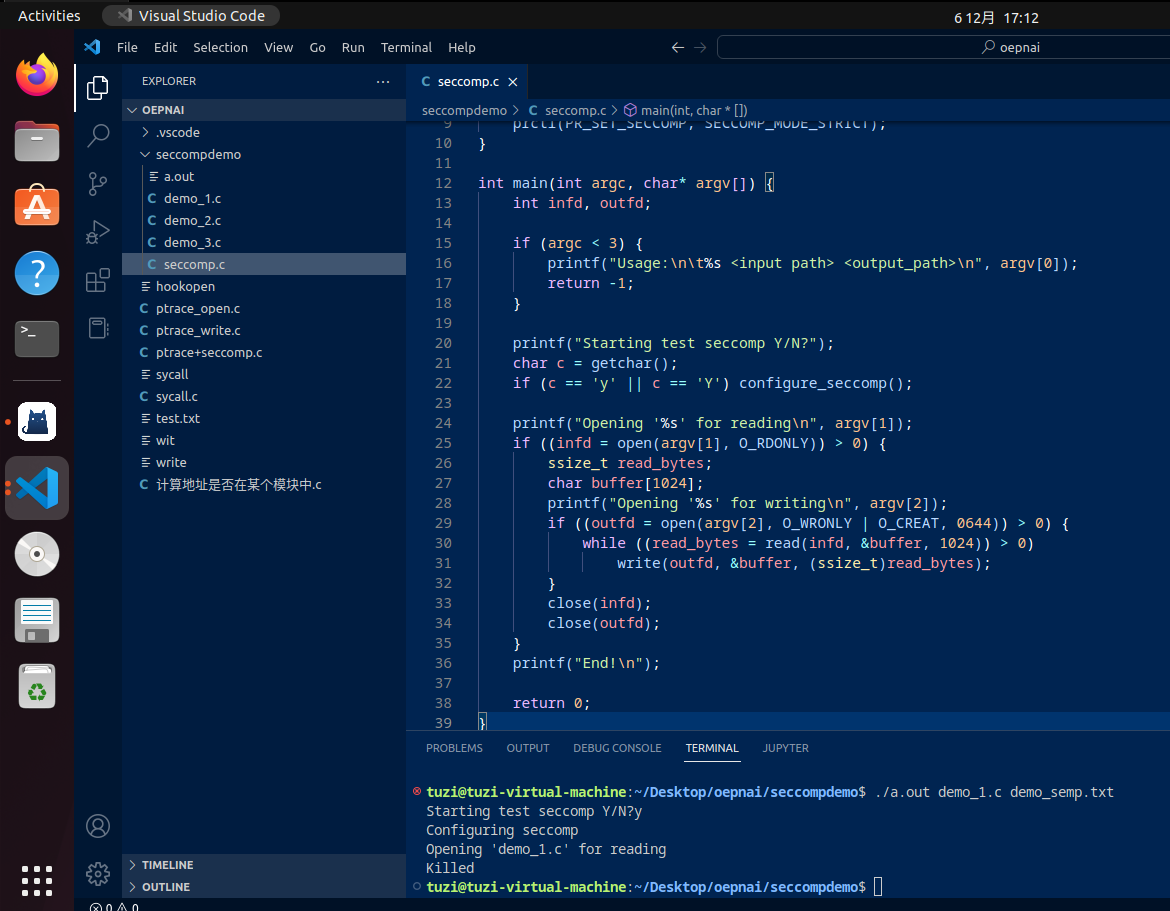1170x911 pixels.
Task: Switch to the JUPYTER panel tab
Action: pyautogui.click(x=785, y=748)
